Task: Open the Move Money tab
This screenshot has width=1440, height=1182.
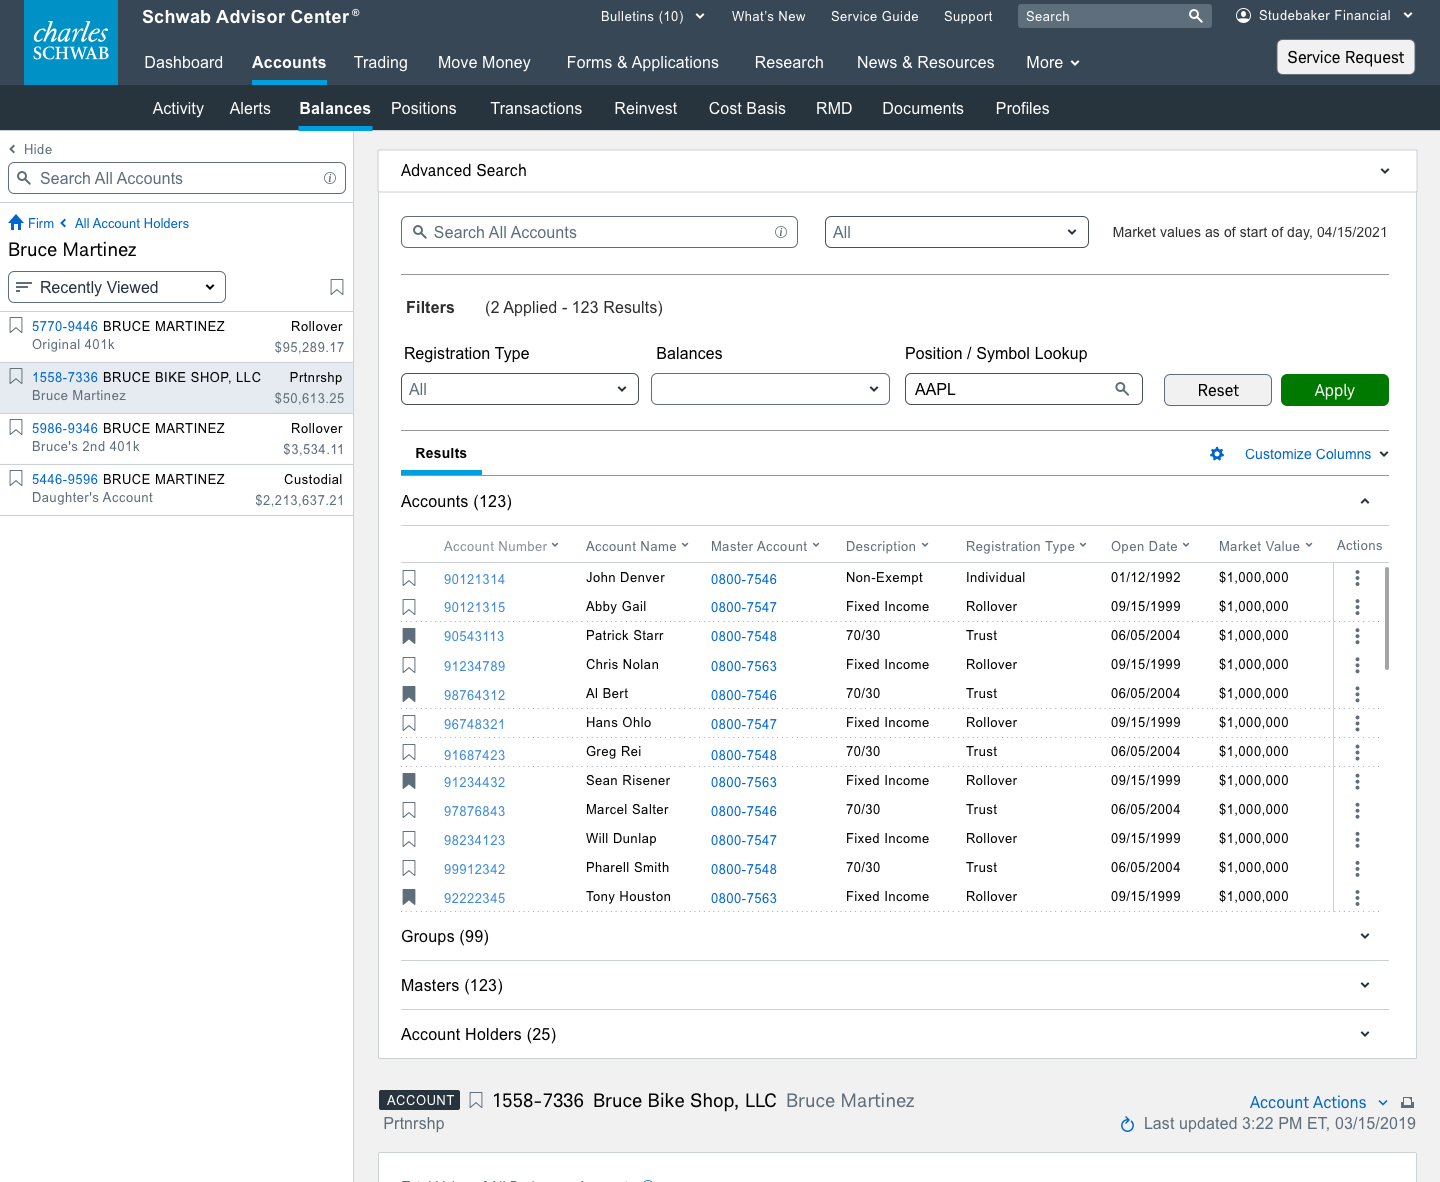Action: [x=484, y=62]
